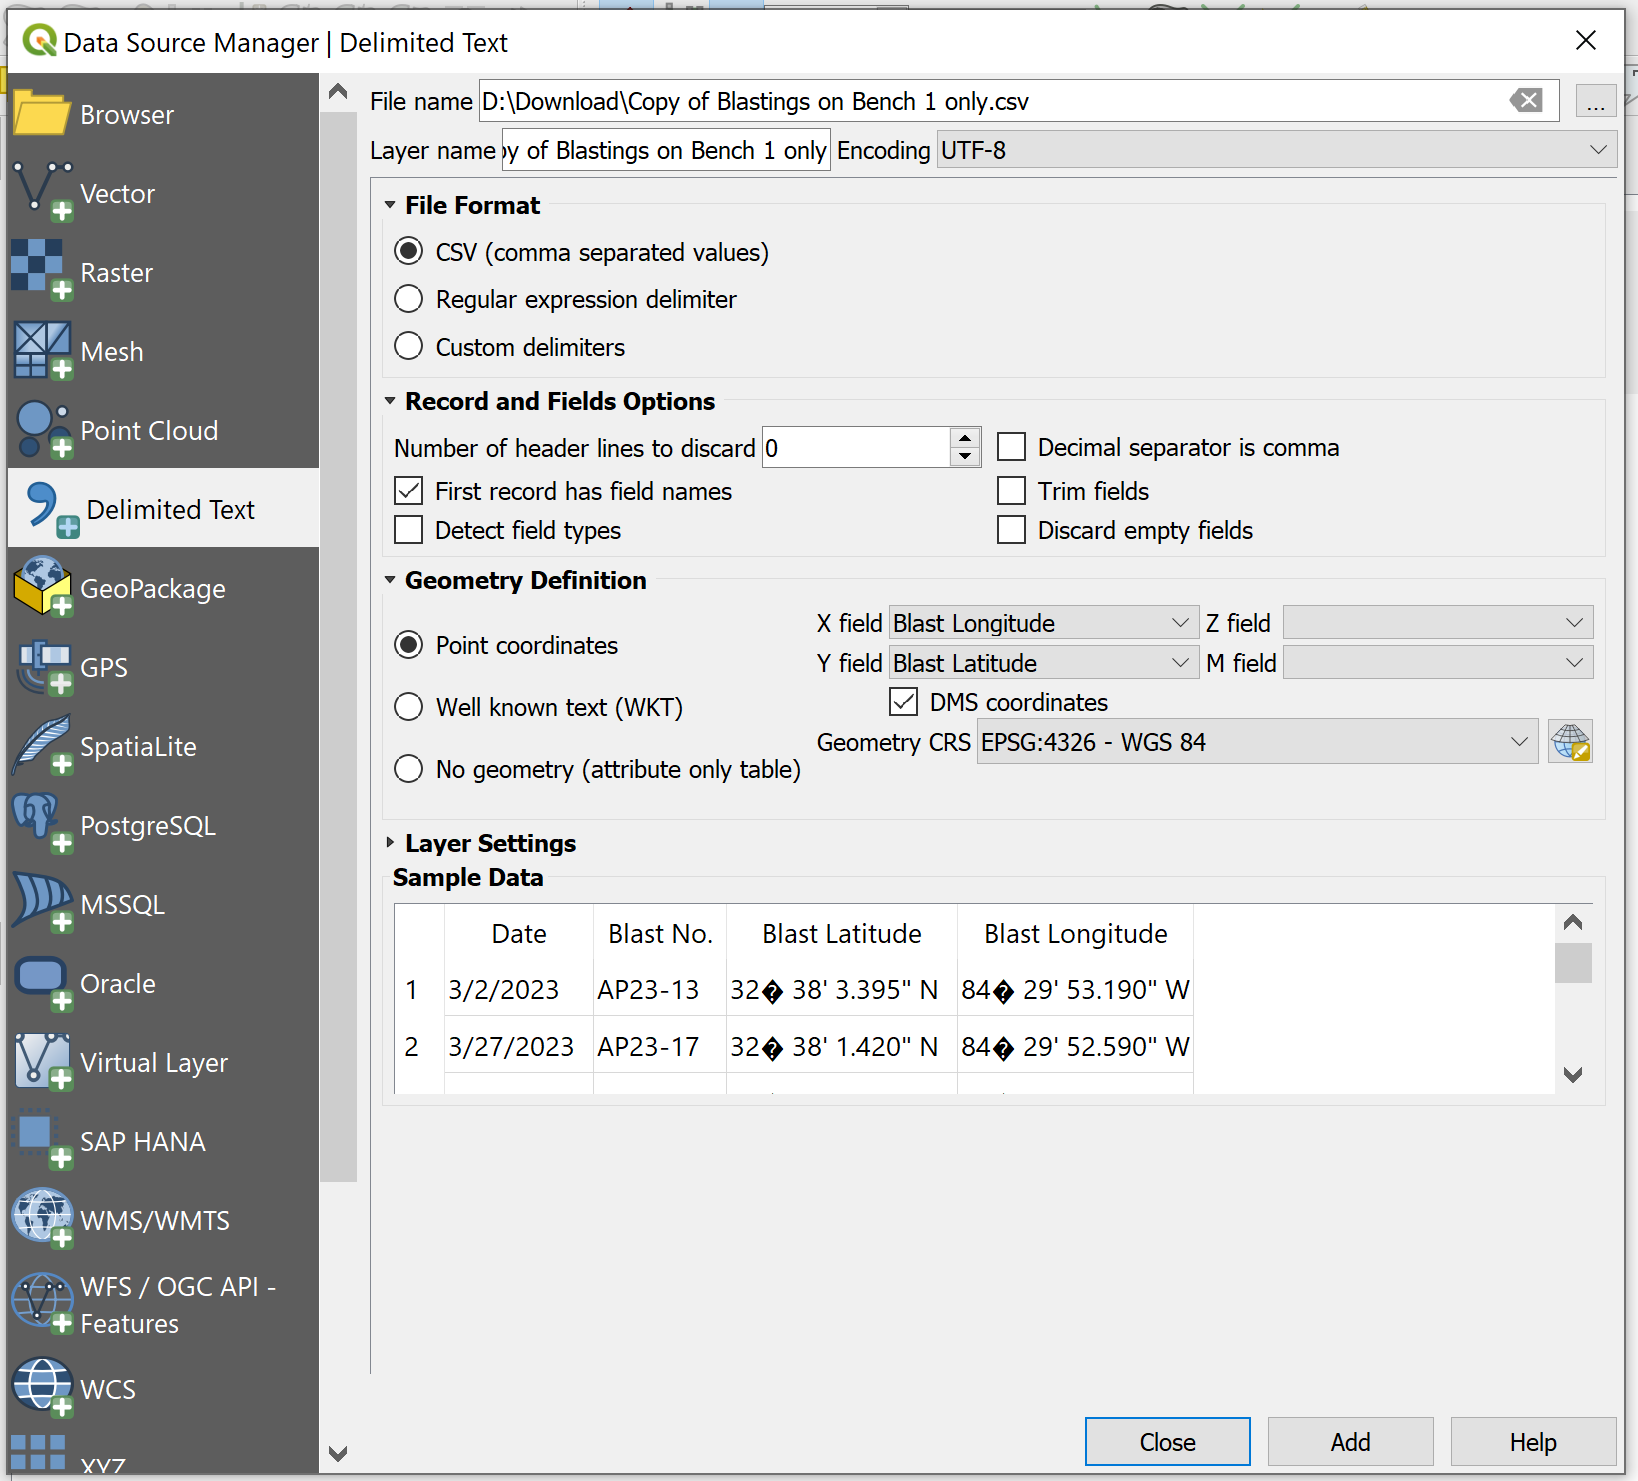Select the Mesh data source
Screen dimensions: 1638x1481
tap(111, 351)
